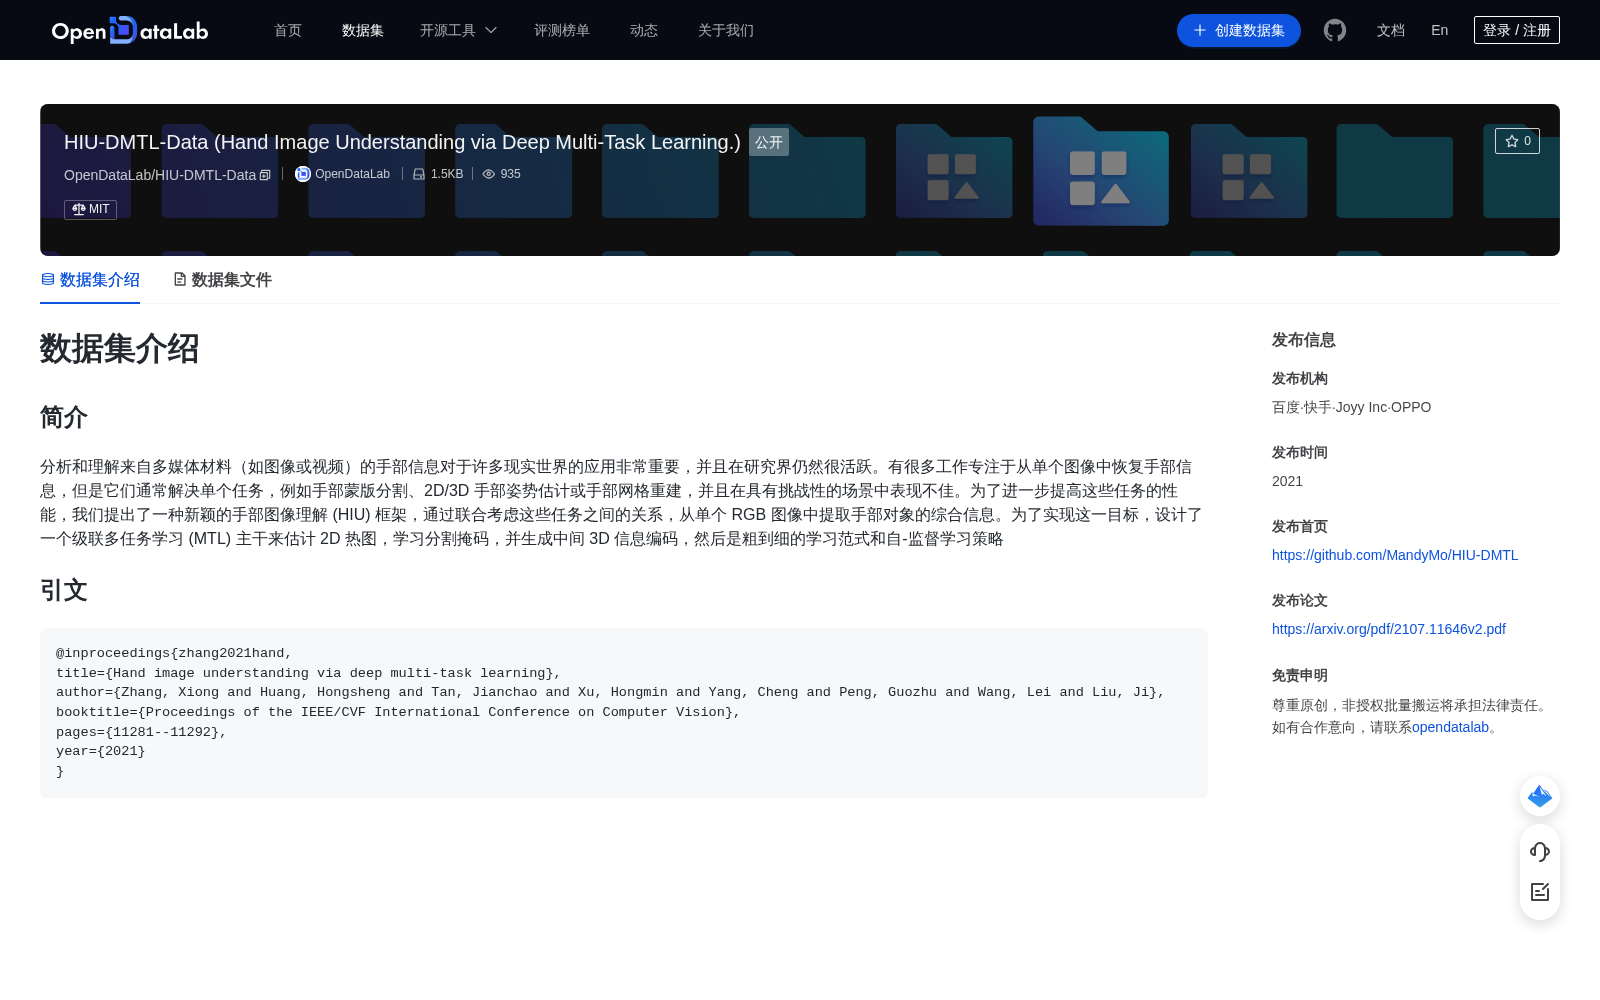Open 动态 in the navigation bar
This screenshot has height=1000, width=1600.
point(644,30)
